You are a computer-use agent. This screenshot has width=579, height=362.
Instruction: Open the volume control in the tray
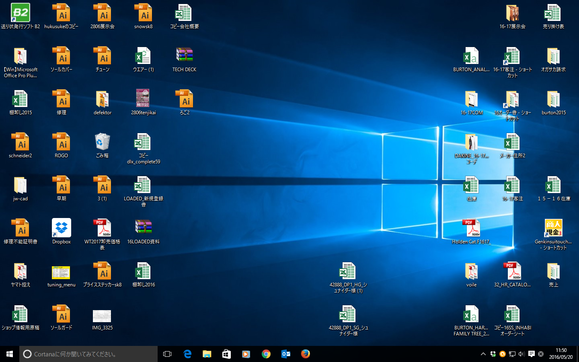click(x=521, y=354)
